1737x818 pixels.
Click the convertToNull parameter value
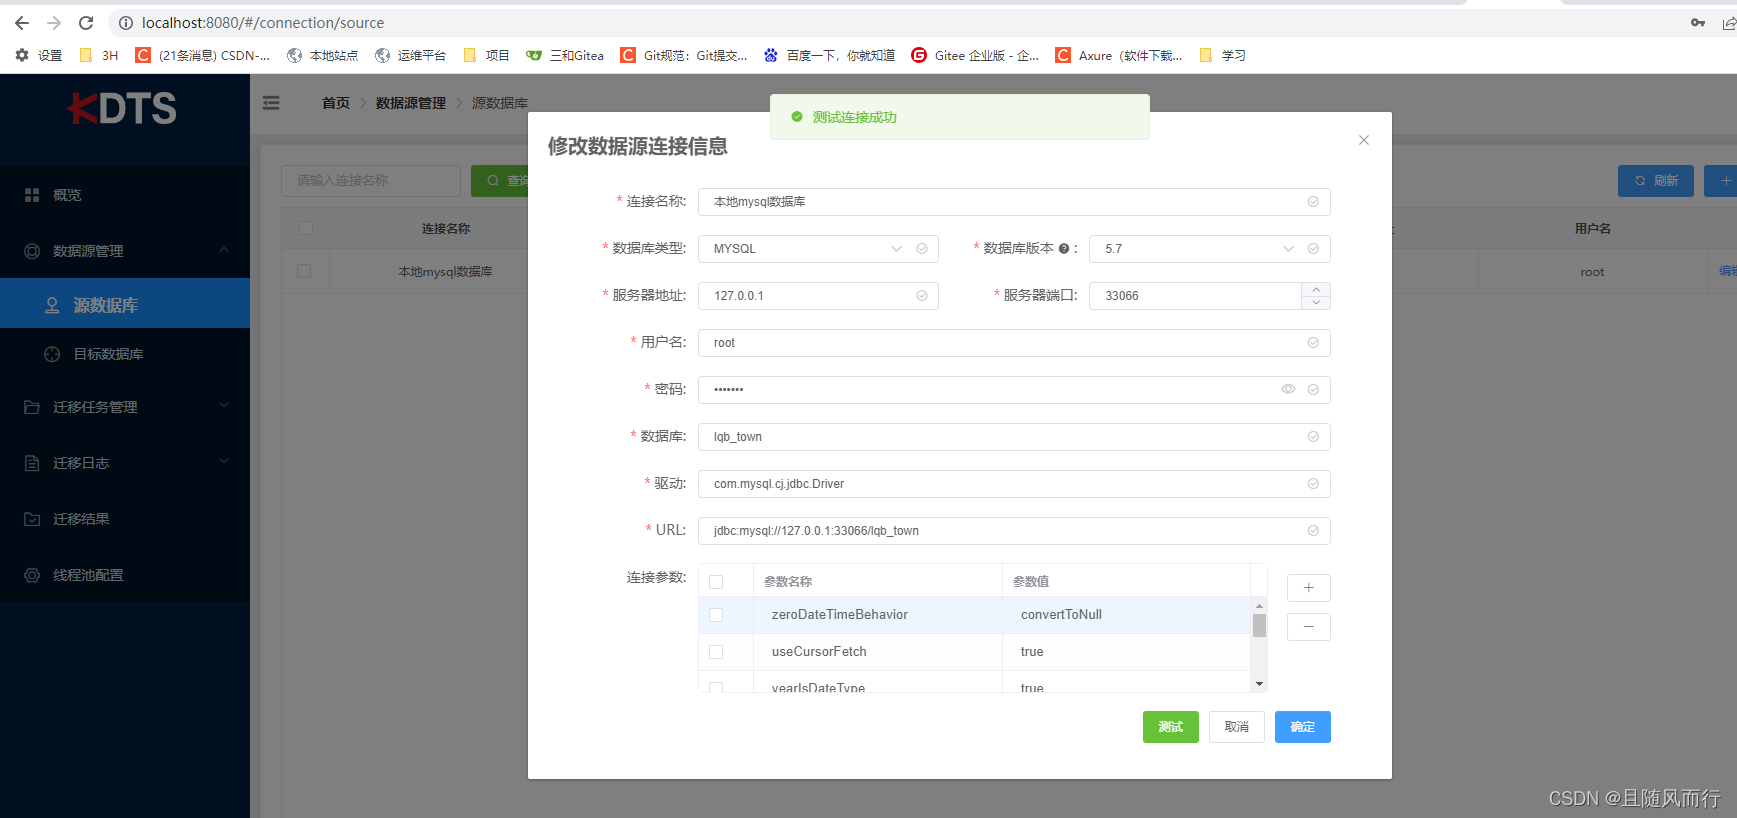point(1061,615)
